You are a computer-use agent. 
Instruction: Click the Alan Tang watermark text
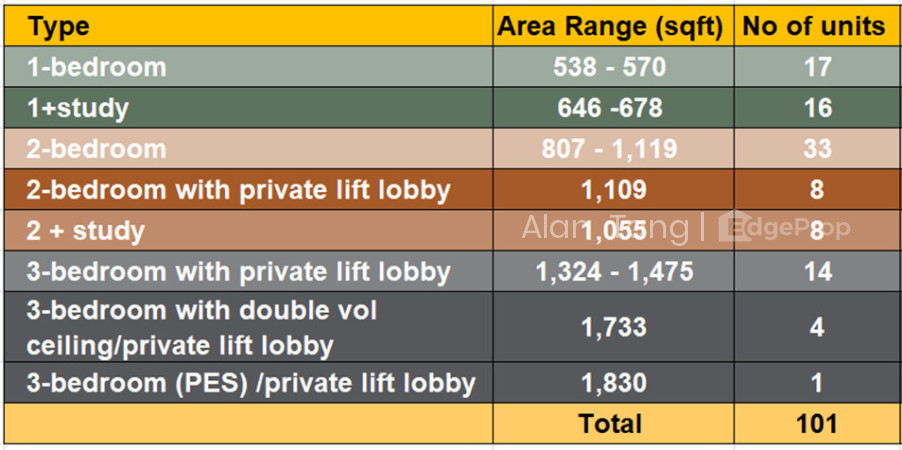point(605,227)
